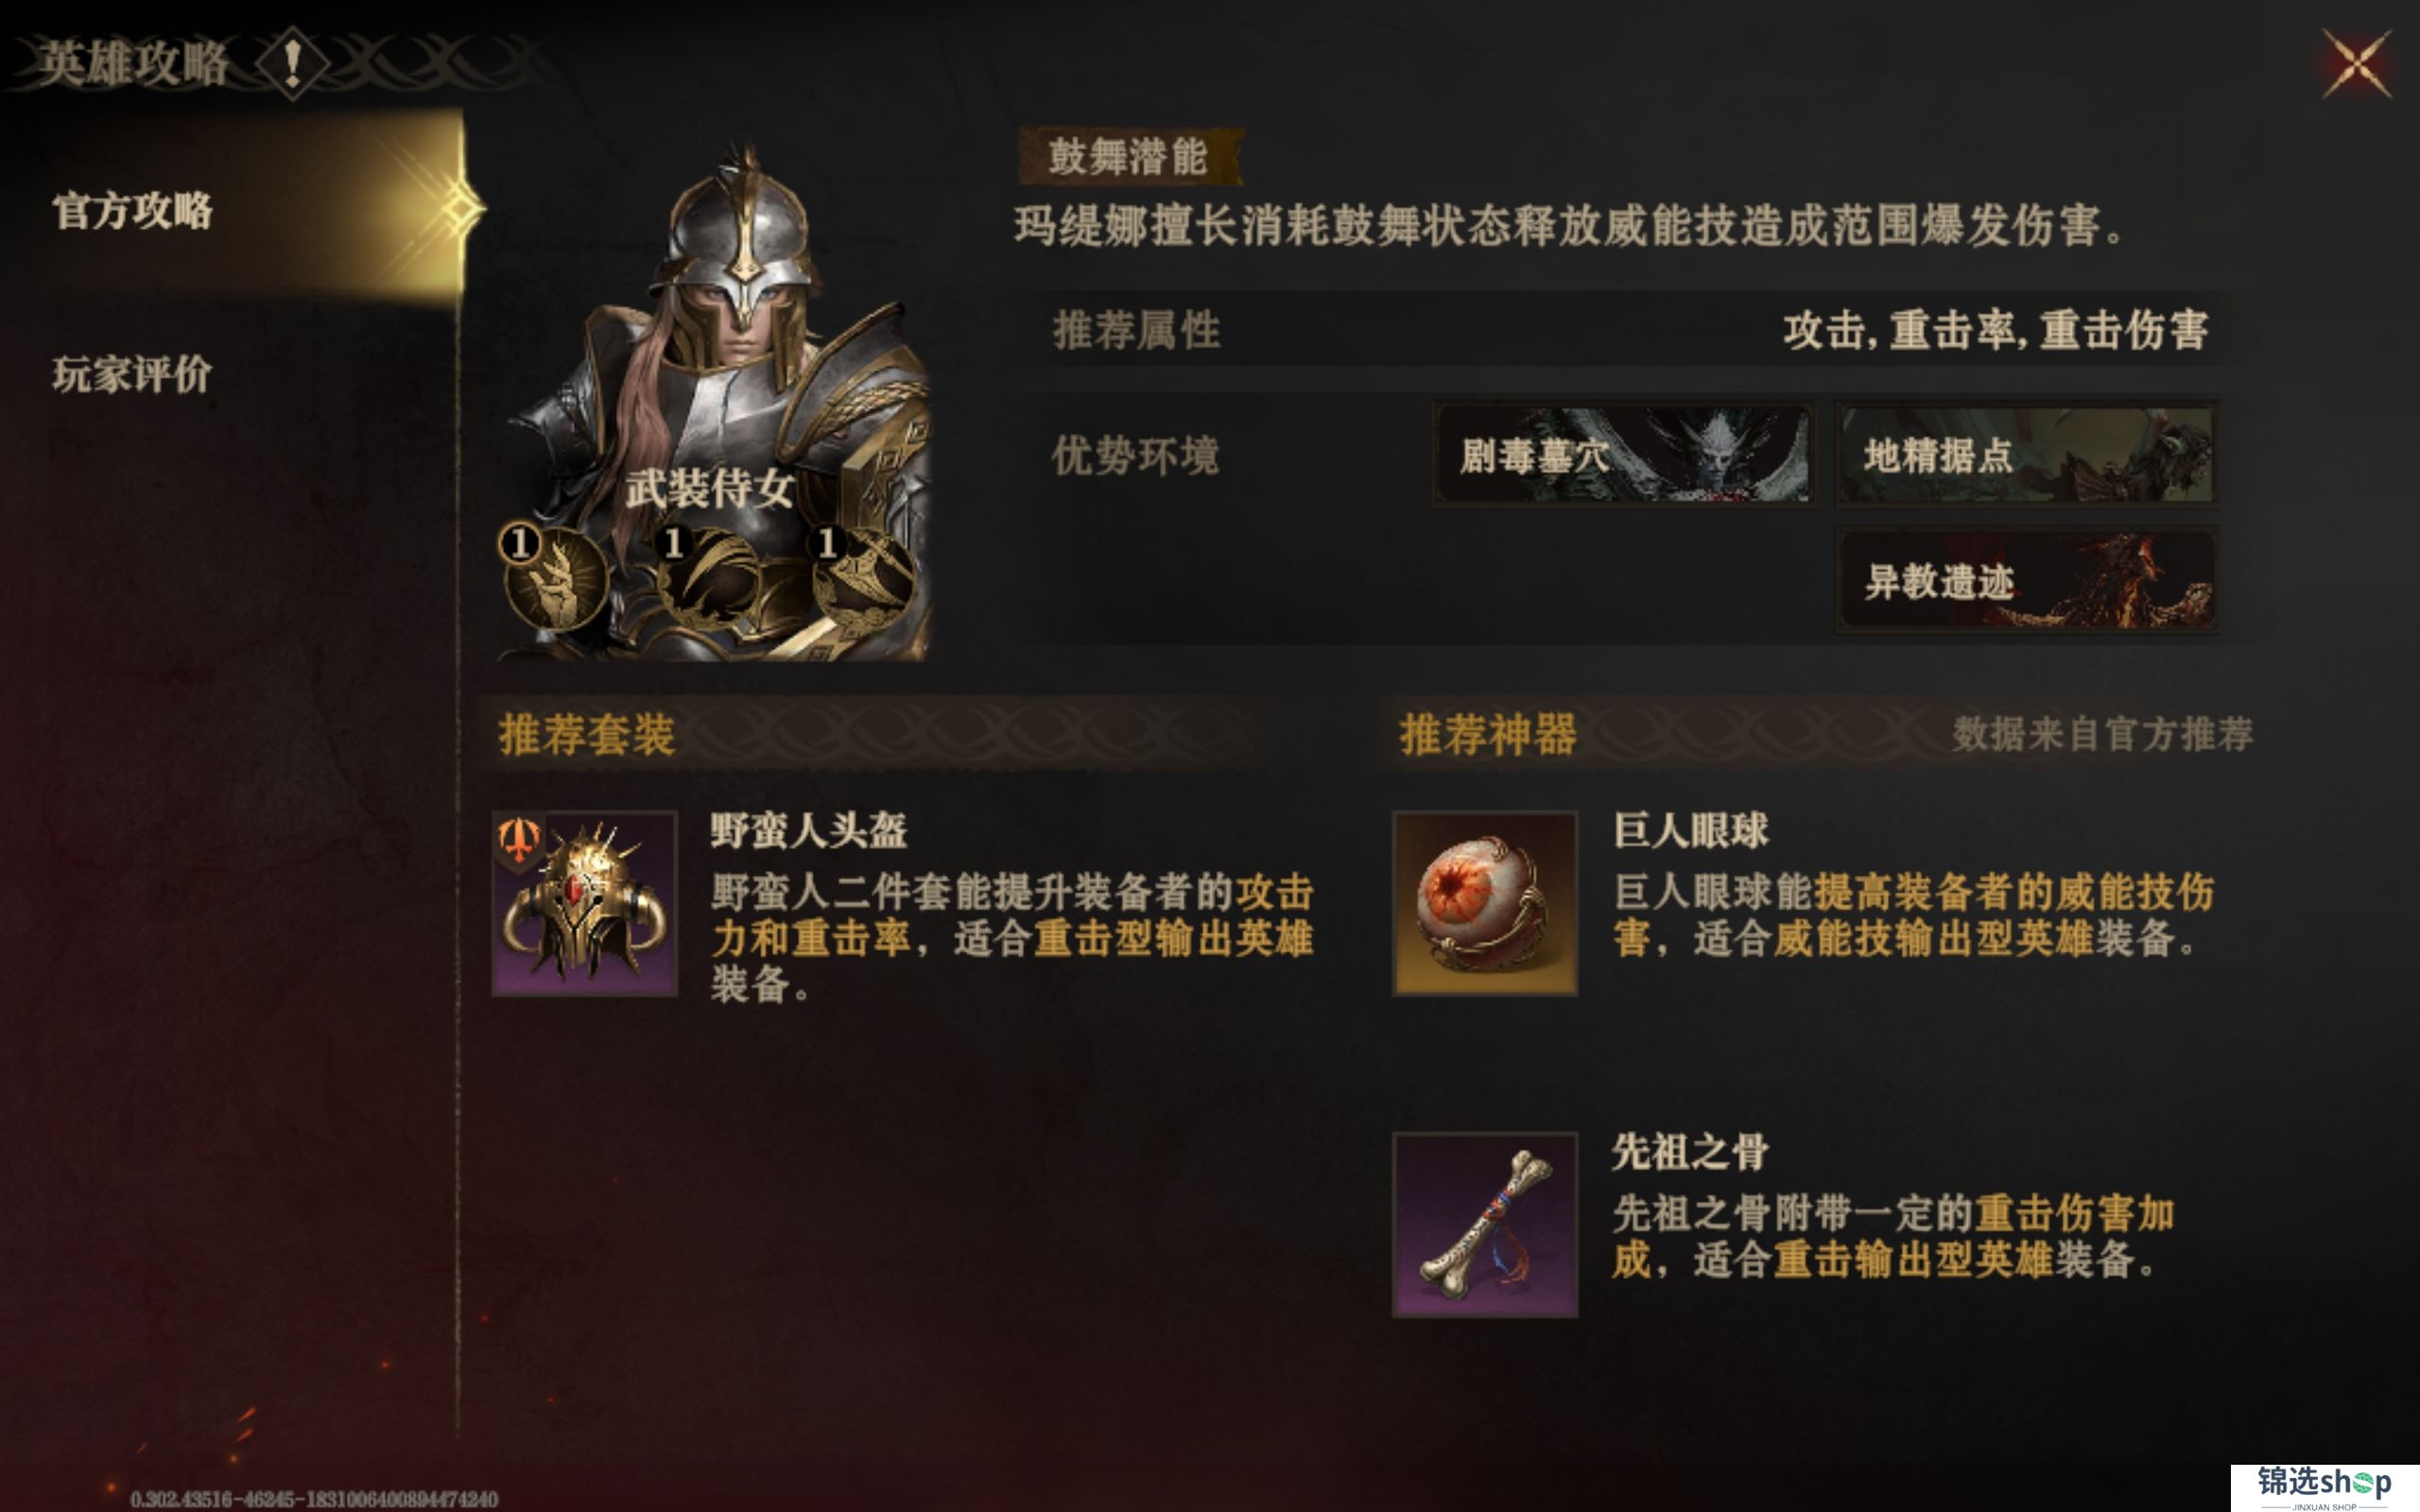
Task: Click the 鼓舞潜能 label tag
Action: 1130,156
